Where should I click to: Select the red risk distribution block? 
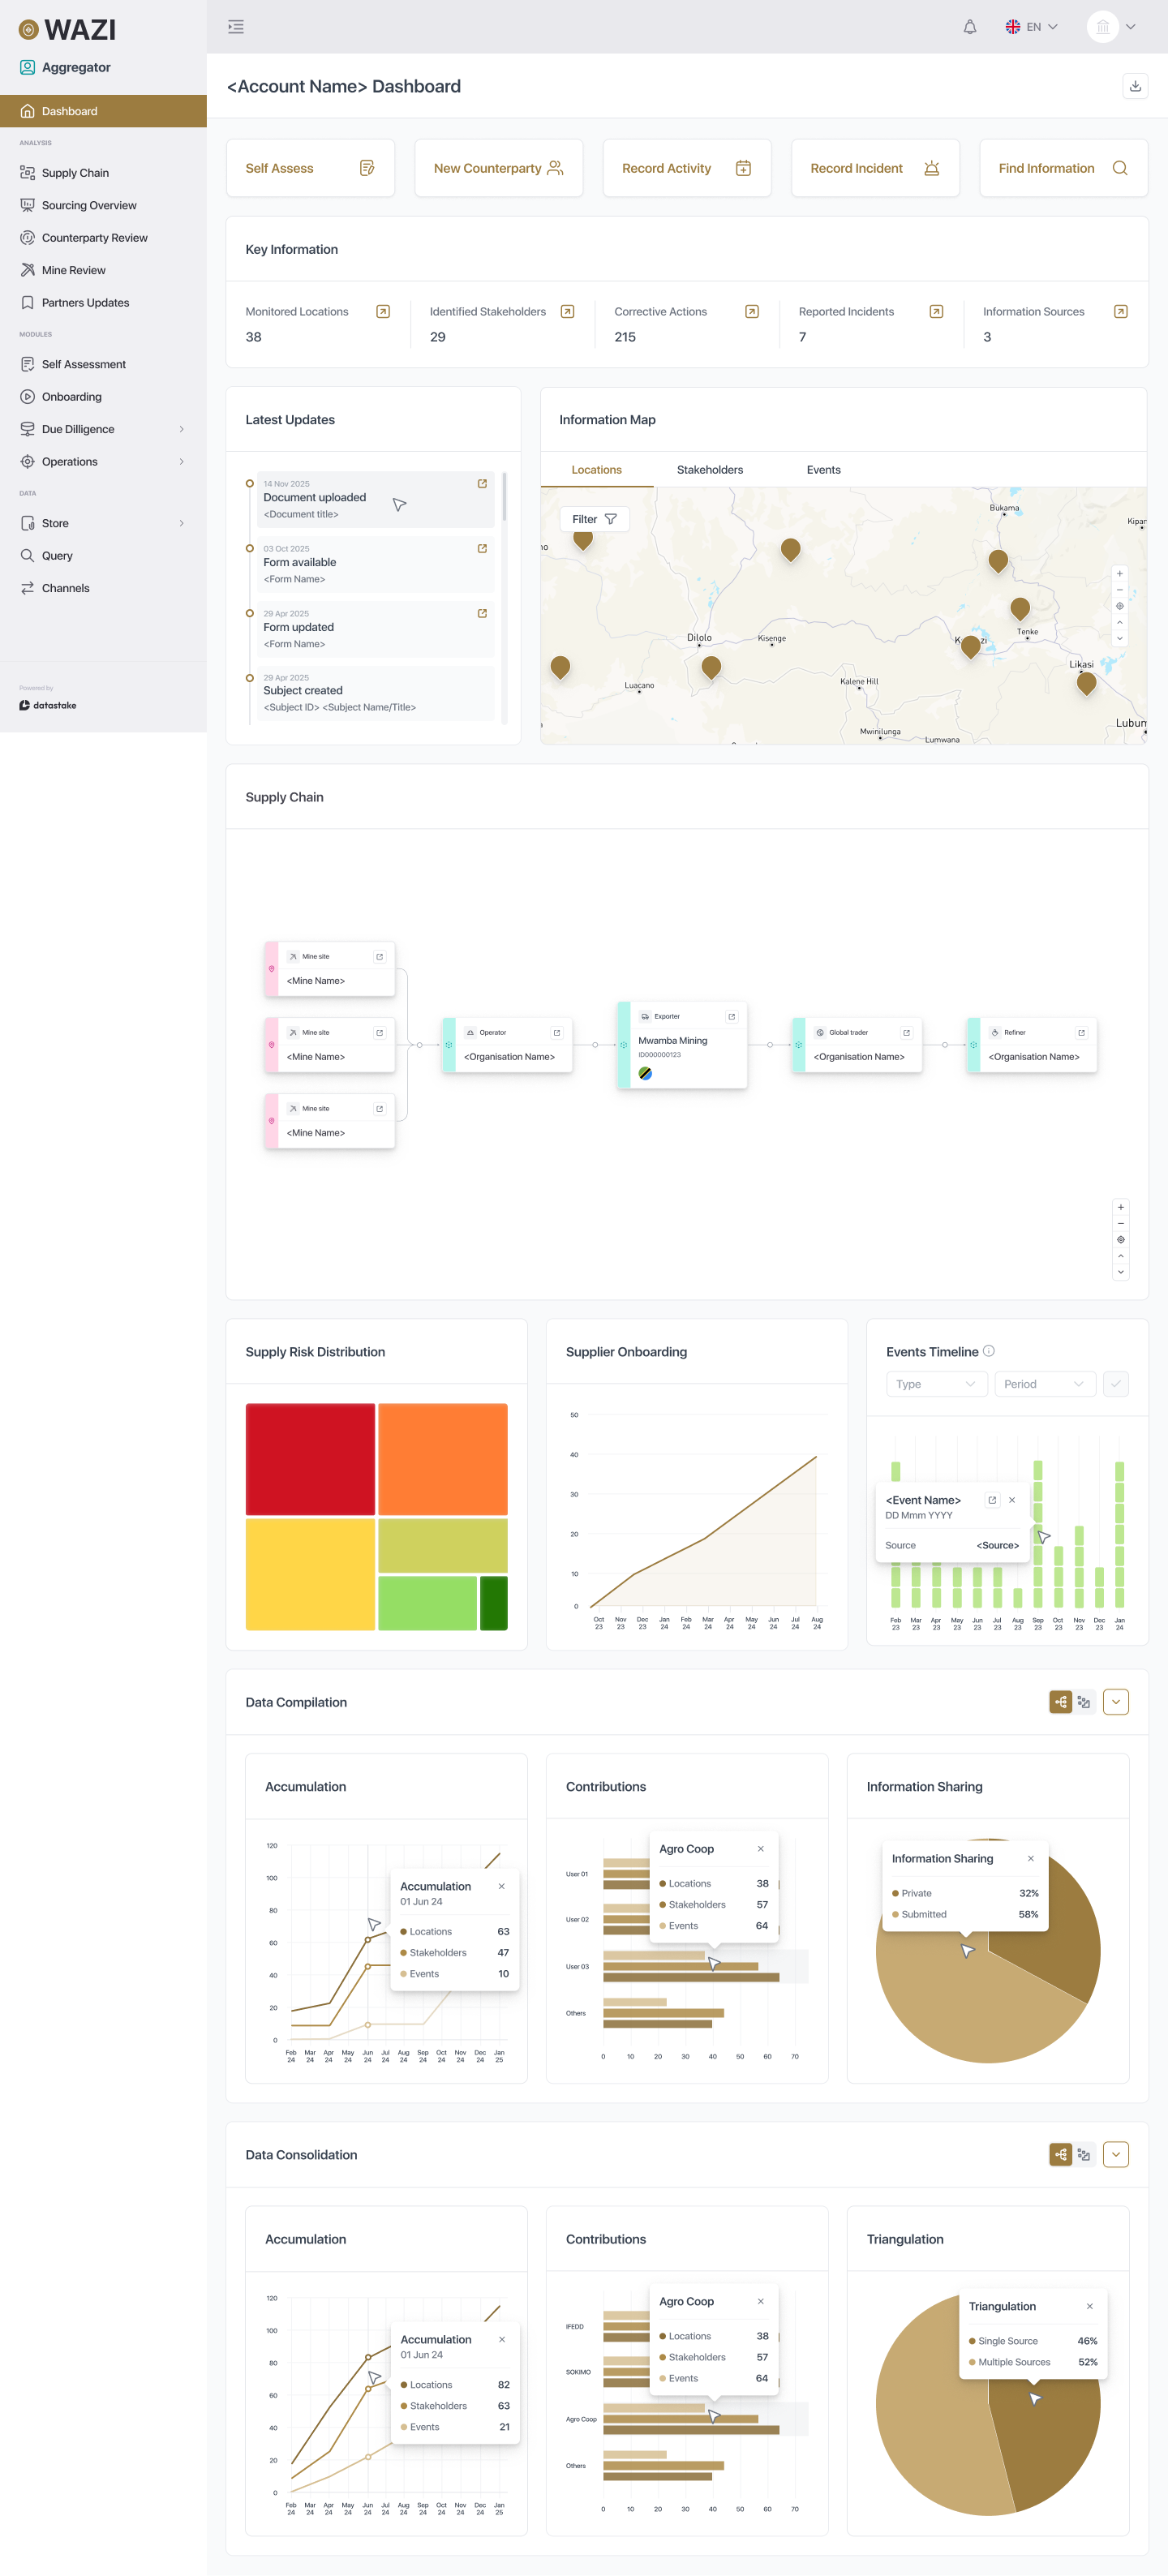pyautogui.click(x=310, y=1459)
